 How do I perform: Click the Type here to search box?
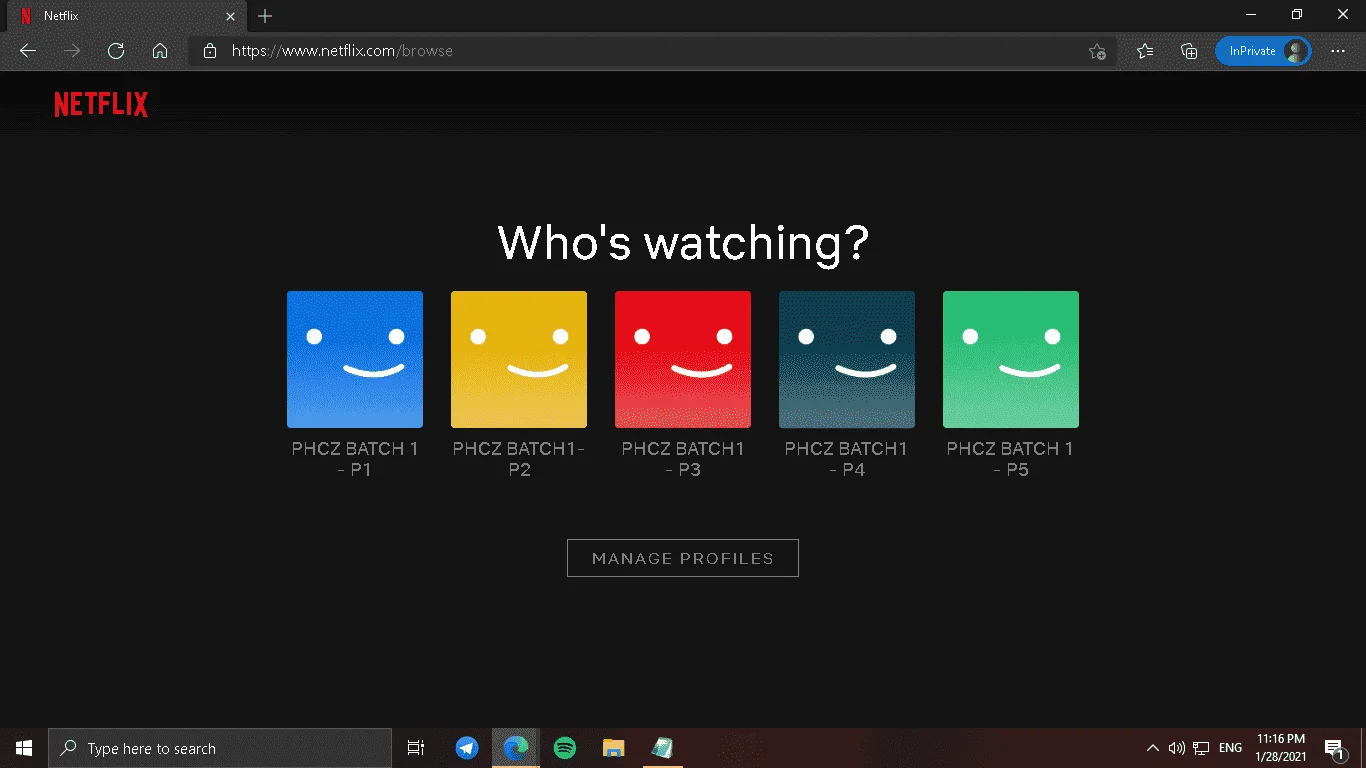pos(220,748)
